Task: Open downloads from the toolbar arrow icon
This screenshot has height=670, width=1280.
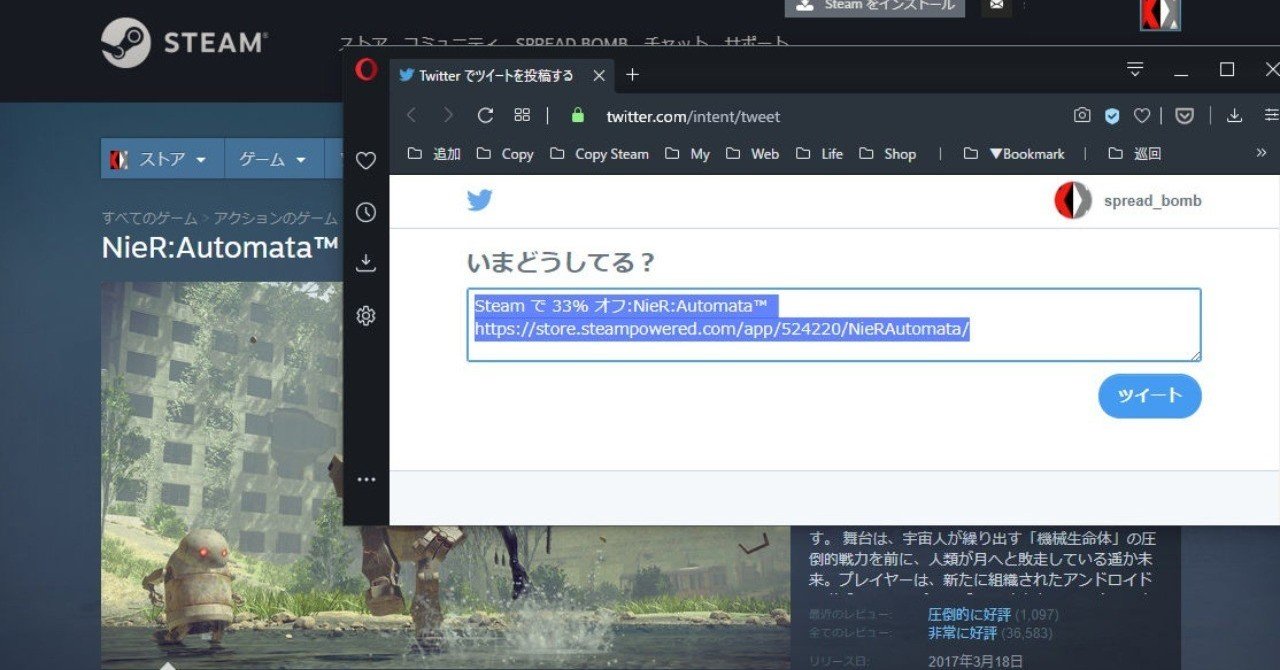Action: 1235,116
